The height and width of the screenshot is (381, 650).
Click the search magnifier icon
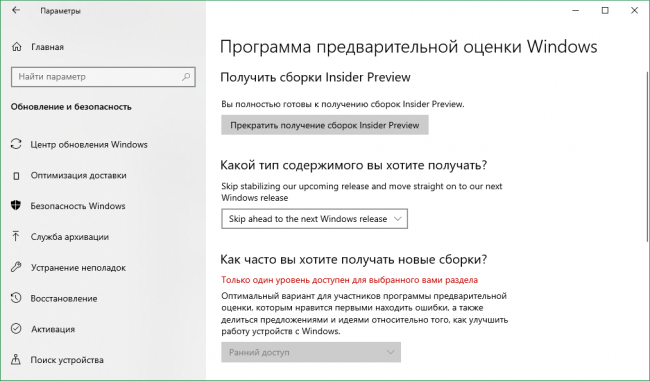pyautogui.click(x=186, y=77)
